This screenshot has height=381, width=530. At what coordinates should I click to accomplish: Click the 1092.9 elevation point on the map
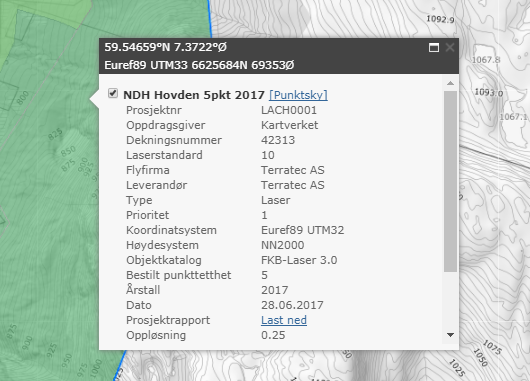tap(440, 19)
